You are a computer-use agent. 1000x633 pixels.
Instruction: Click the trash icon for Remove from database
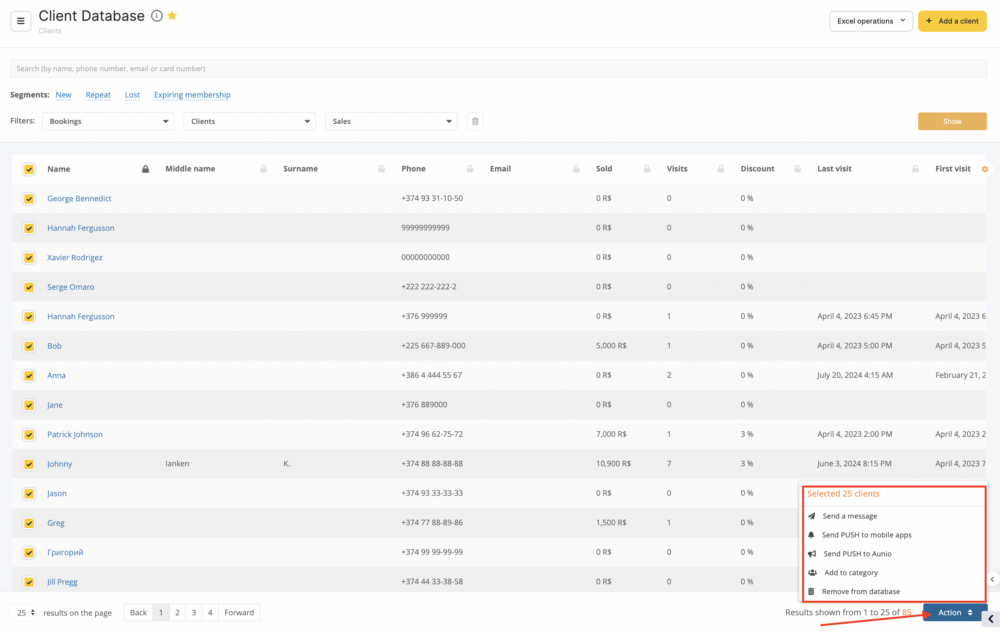[811, 592]
